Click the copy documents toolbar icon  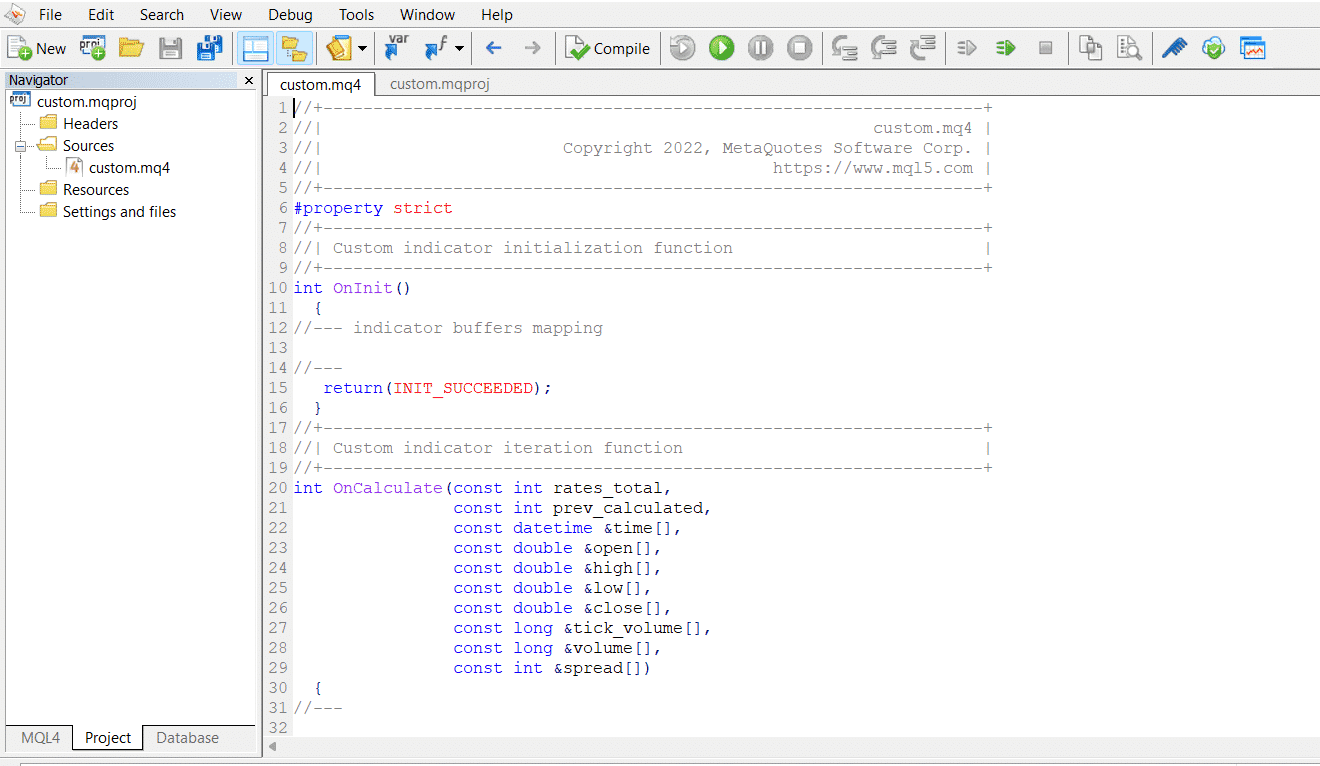1090,48
